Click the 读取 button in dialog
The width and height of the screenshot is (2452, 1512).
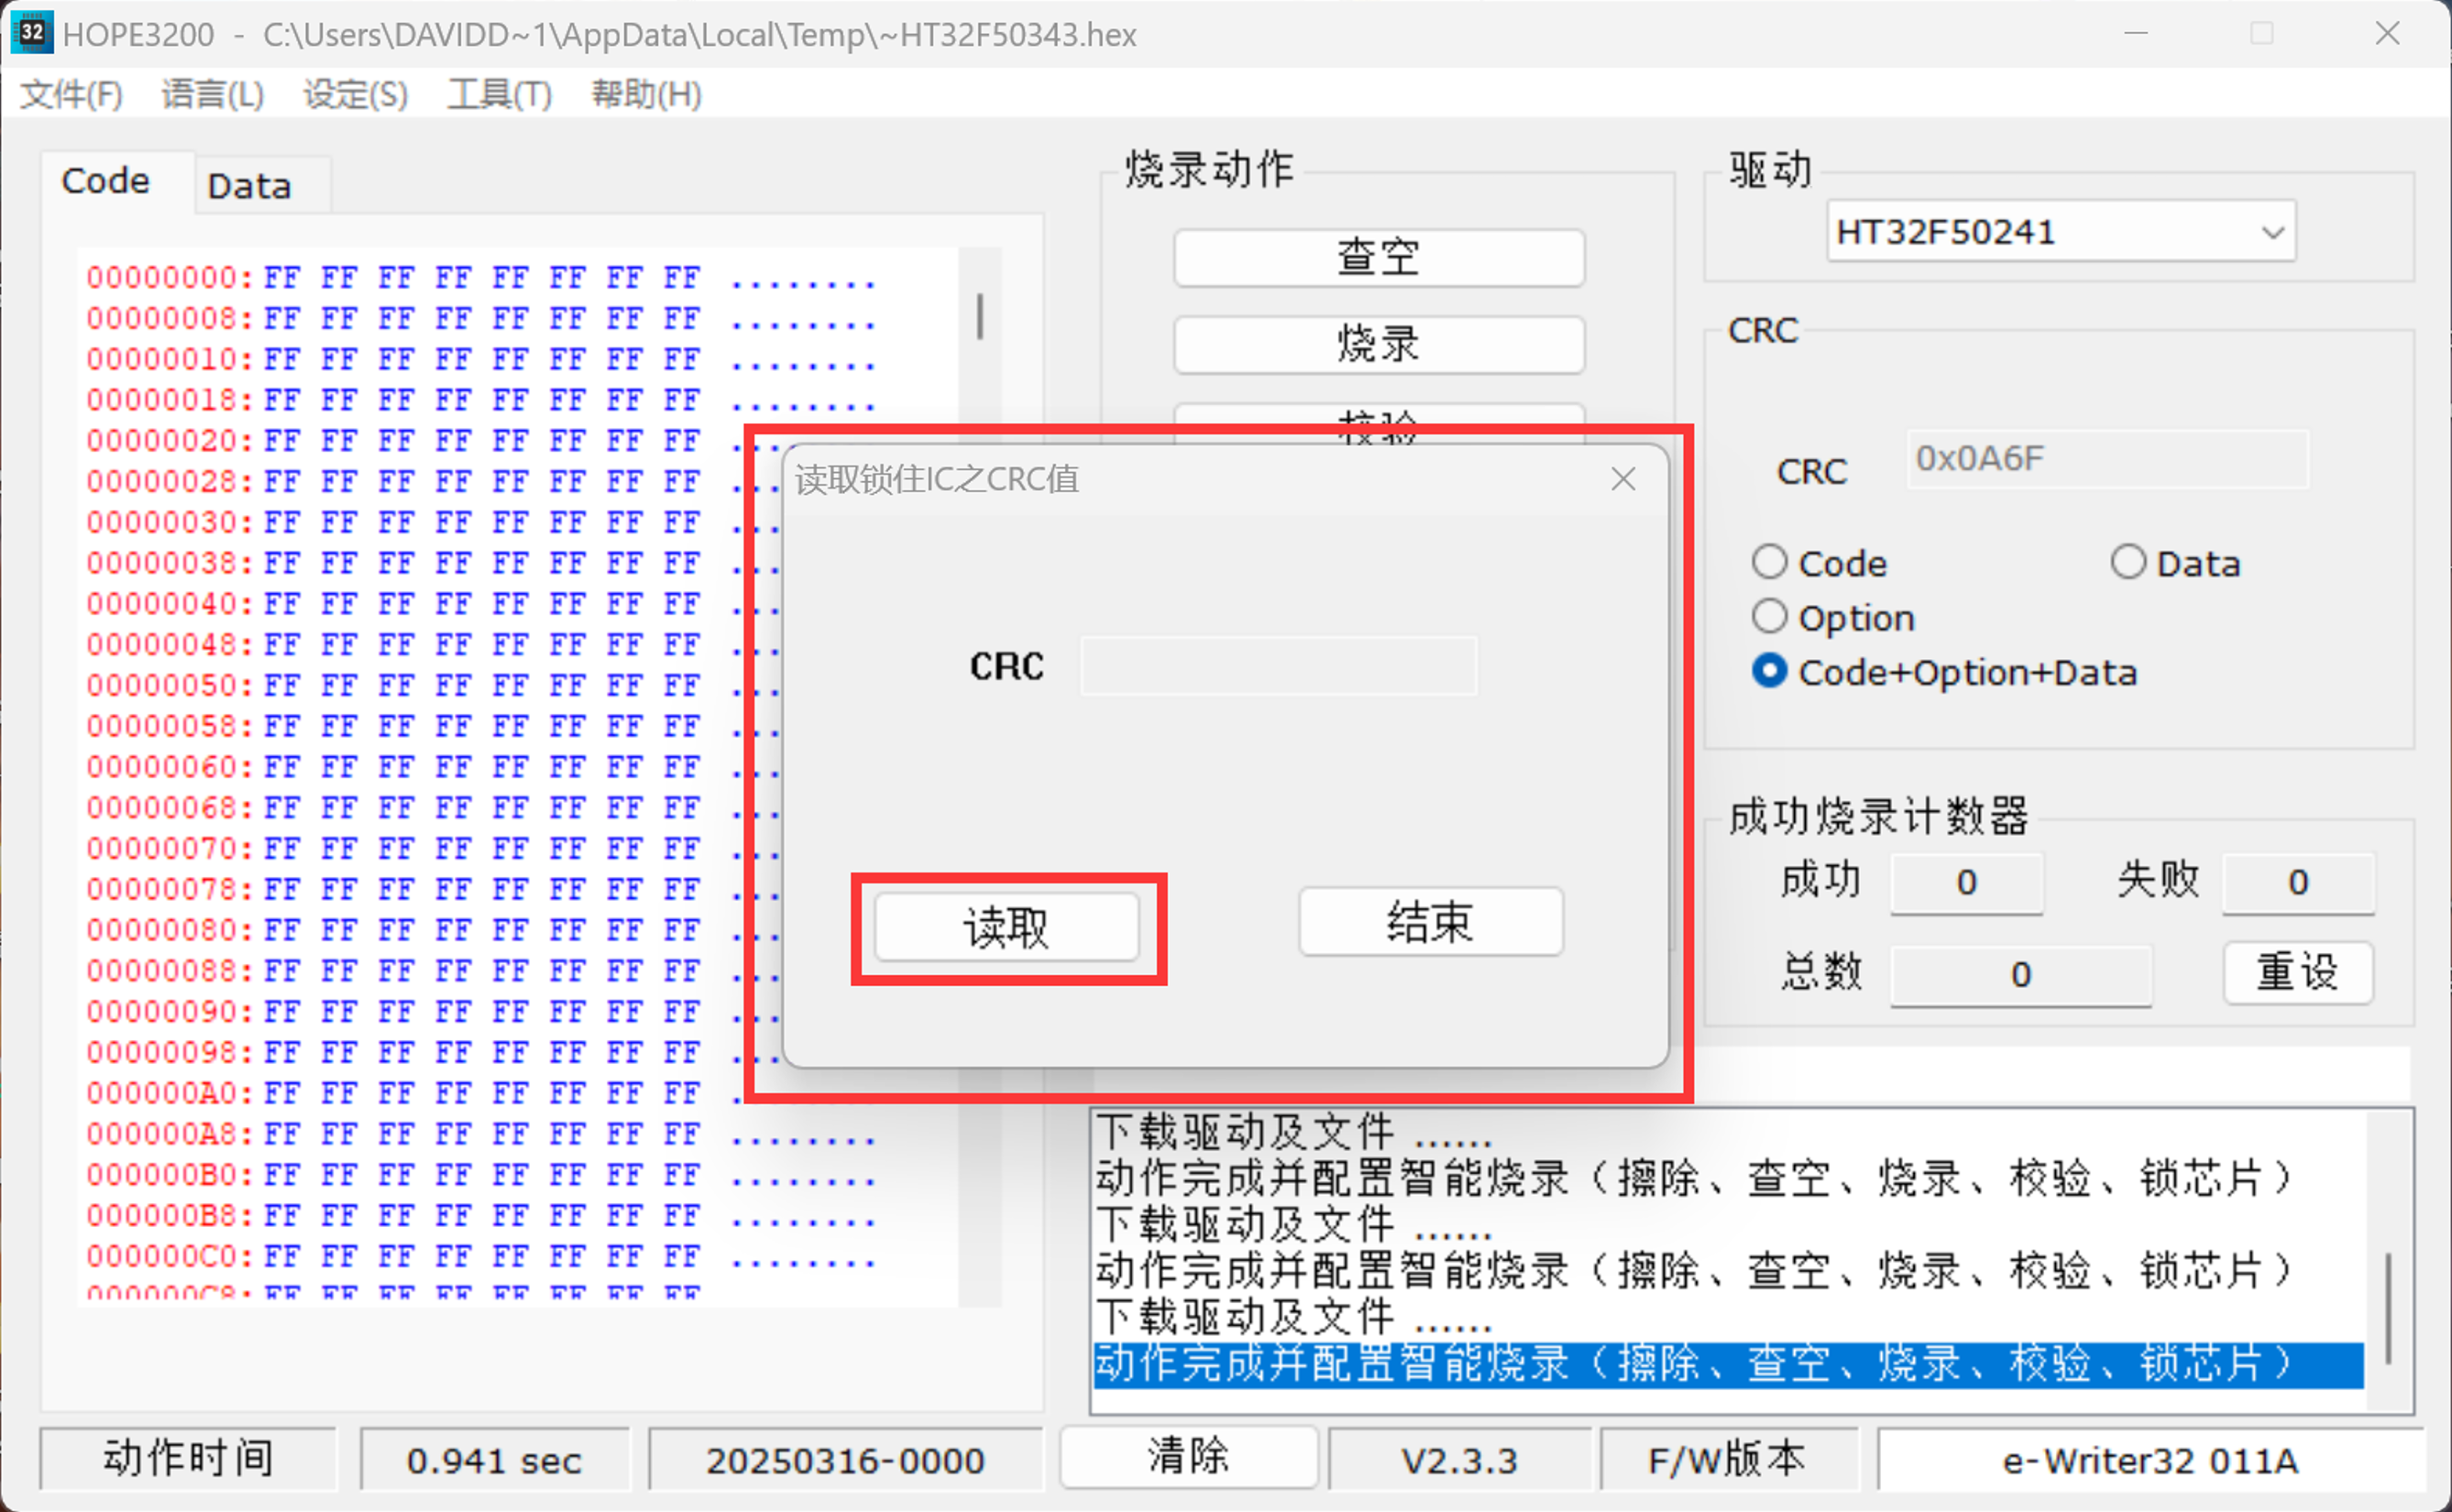coord(1006,927)
